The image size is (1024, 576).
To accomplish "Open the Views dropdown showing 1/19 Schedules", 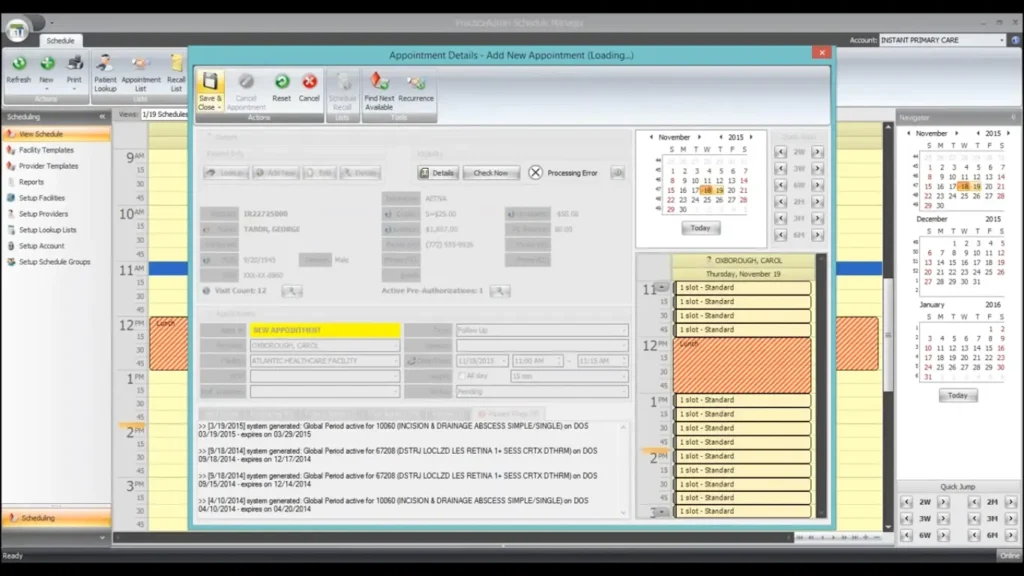I will pos(164,114).
